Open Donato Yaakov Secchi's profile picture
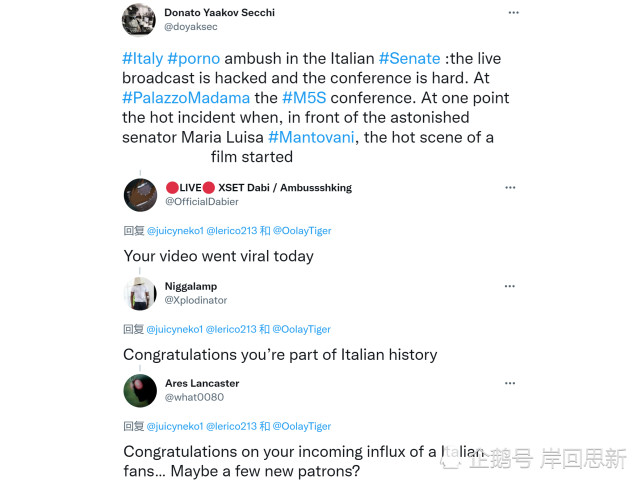Screen dimensions: 641x481 139,20
